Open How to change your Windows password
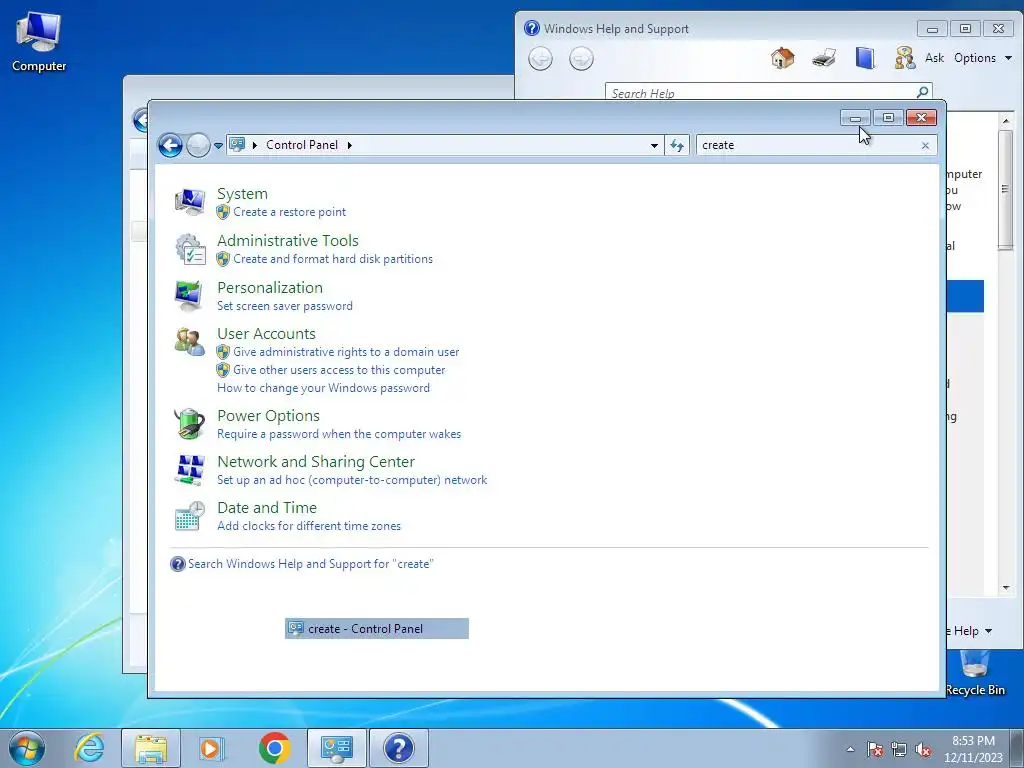This screenshot has width=1024, height=768. click(323, 389)
